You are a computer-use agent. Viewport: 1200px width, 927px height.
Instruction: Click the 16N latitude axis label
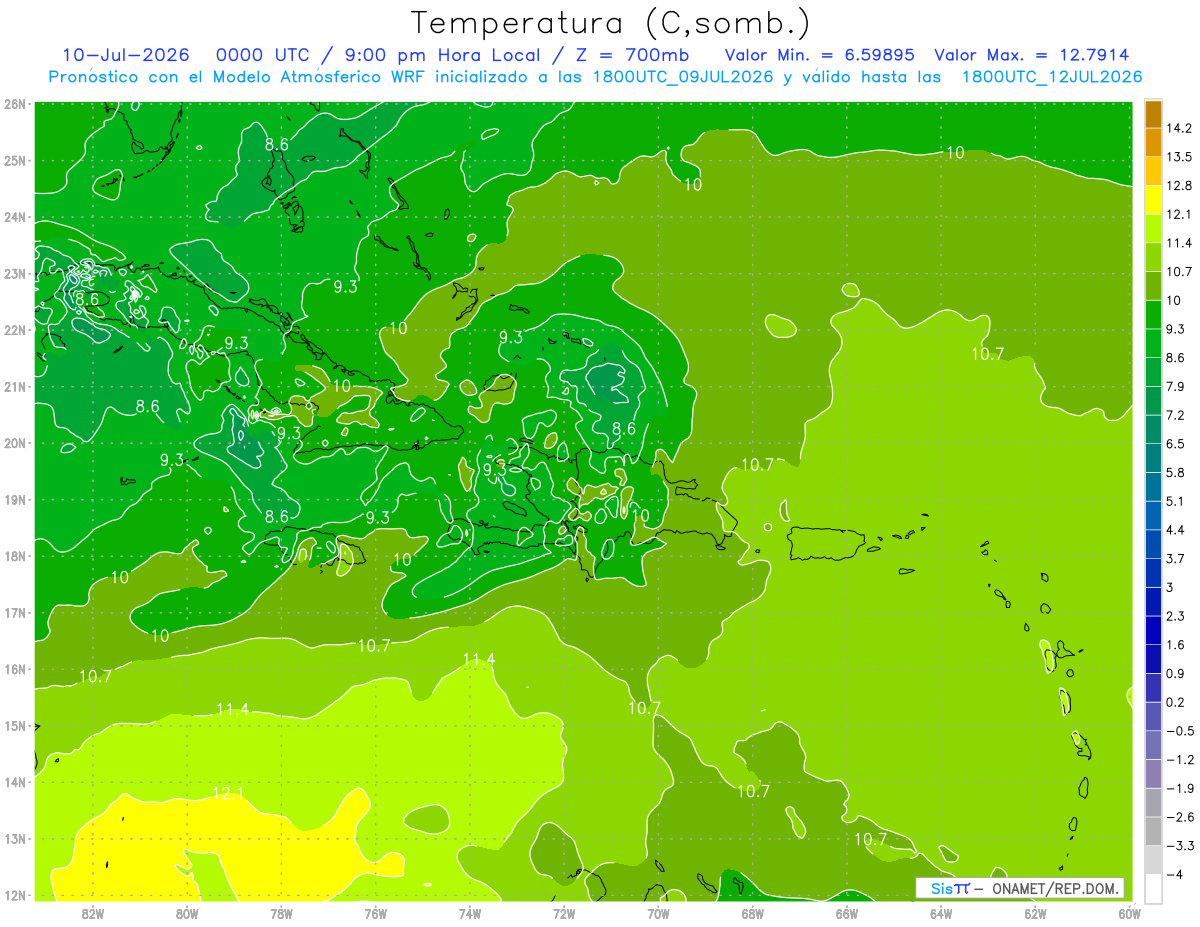(15, 669)
